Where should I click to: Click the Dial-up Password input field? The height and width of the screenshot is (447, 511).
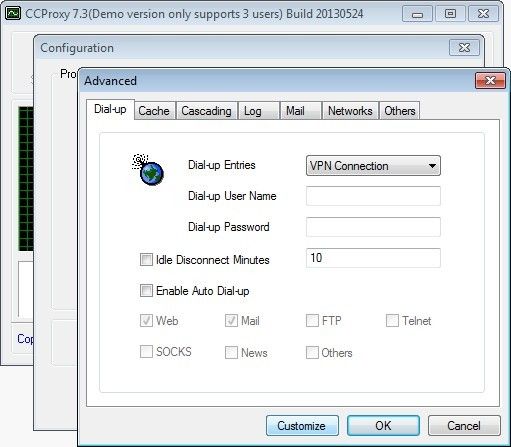pos(373,227)
